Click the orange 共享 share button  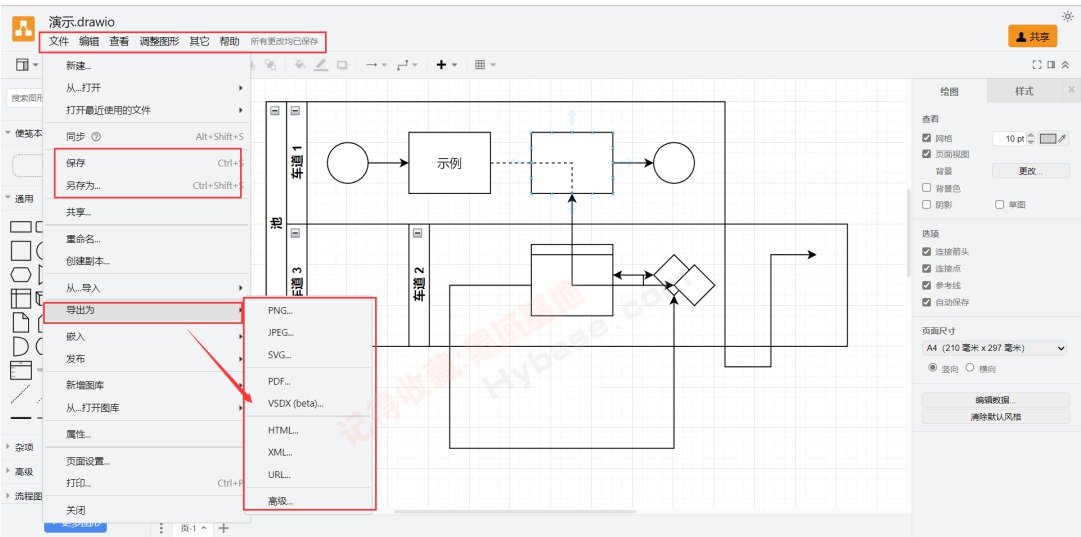[1032, 37]
